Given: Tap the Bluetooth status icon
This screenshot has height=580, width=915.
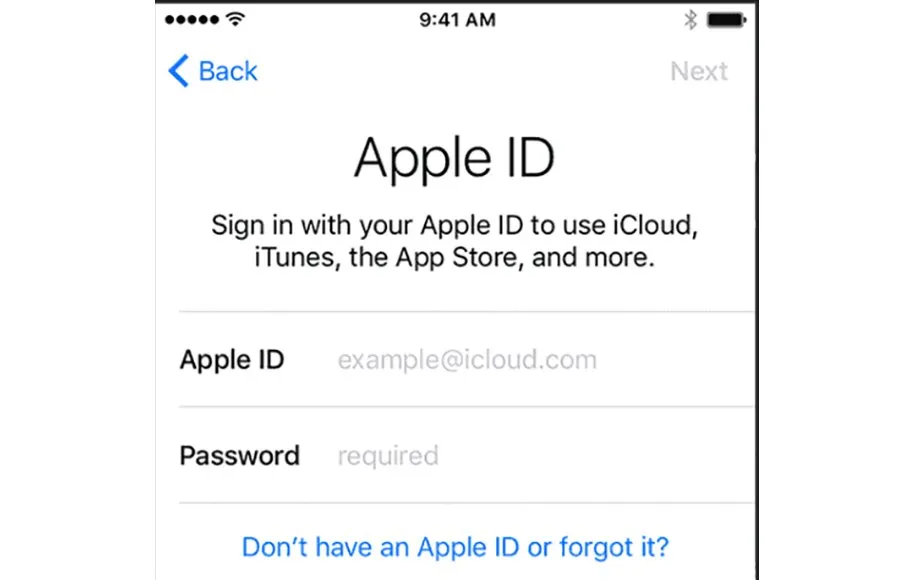Looking at the screenshot, I should click(690, 19).
